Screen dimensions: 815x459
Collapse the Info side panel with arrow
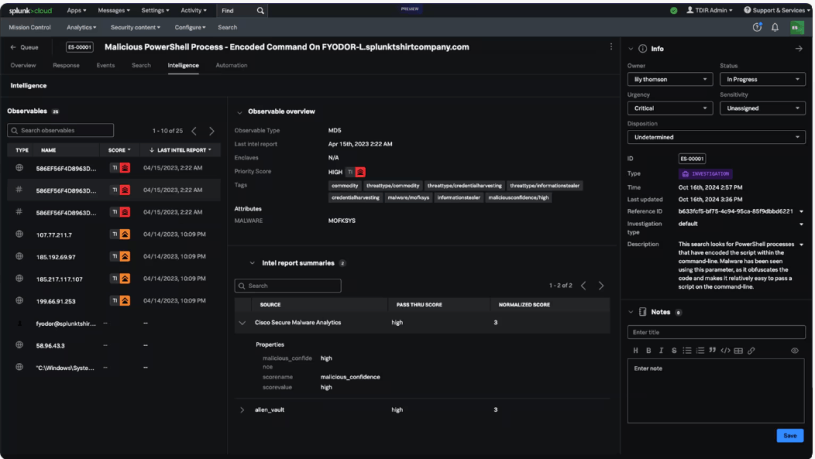[x=798, y=48]
